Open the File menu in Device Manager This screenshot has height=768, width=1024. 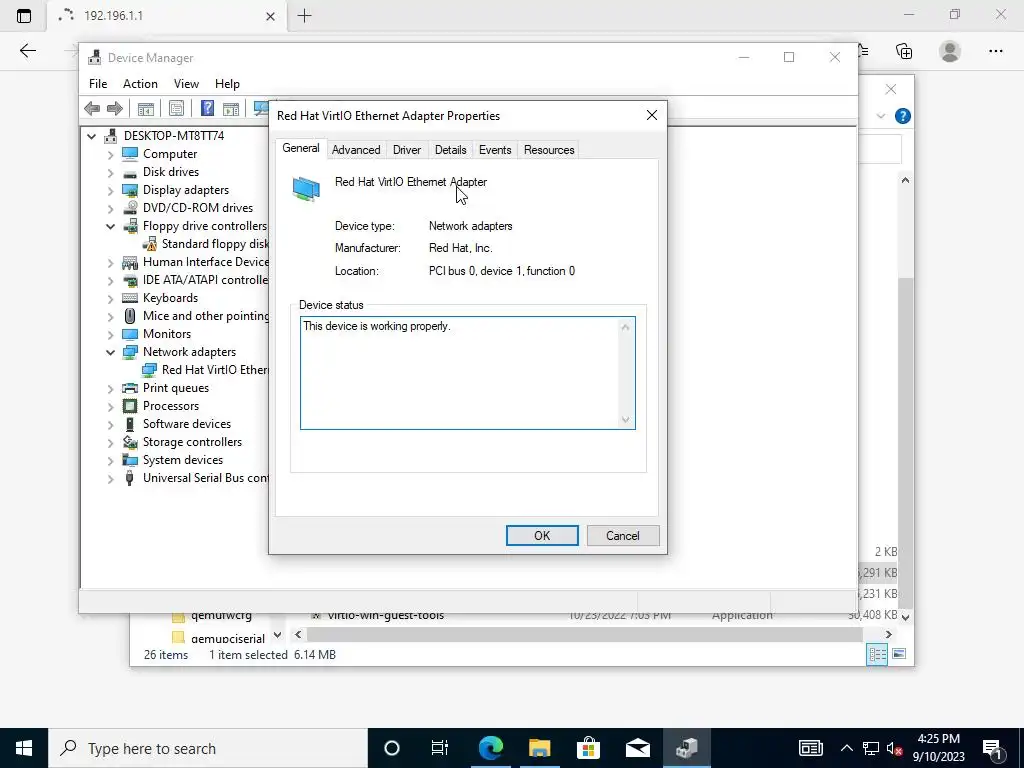[98, 84]
